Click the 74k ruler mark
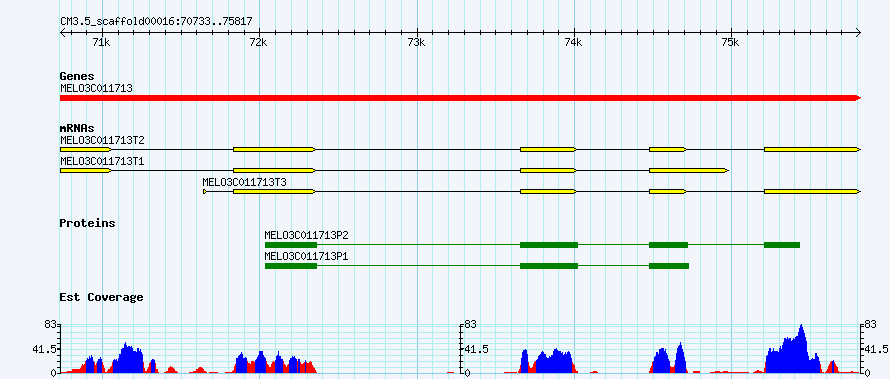The image size is (890, 379). [x=574, y=43]
